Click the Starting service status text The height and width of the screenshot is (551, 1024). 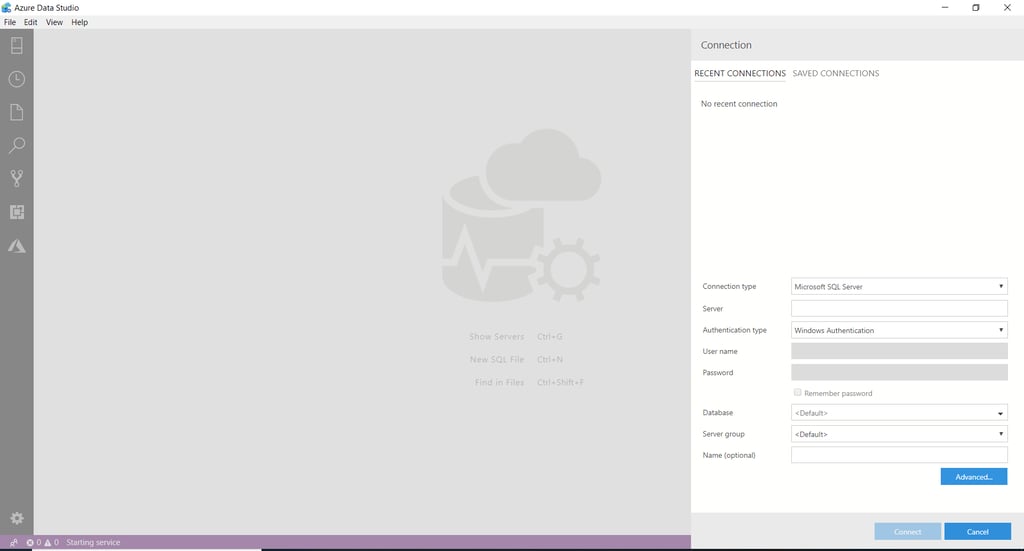93,543
